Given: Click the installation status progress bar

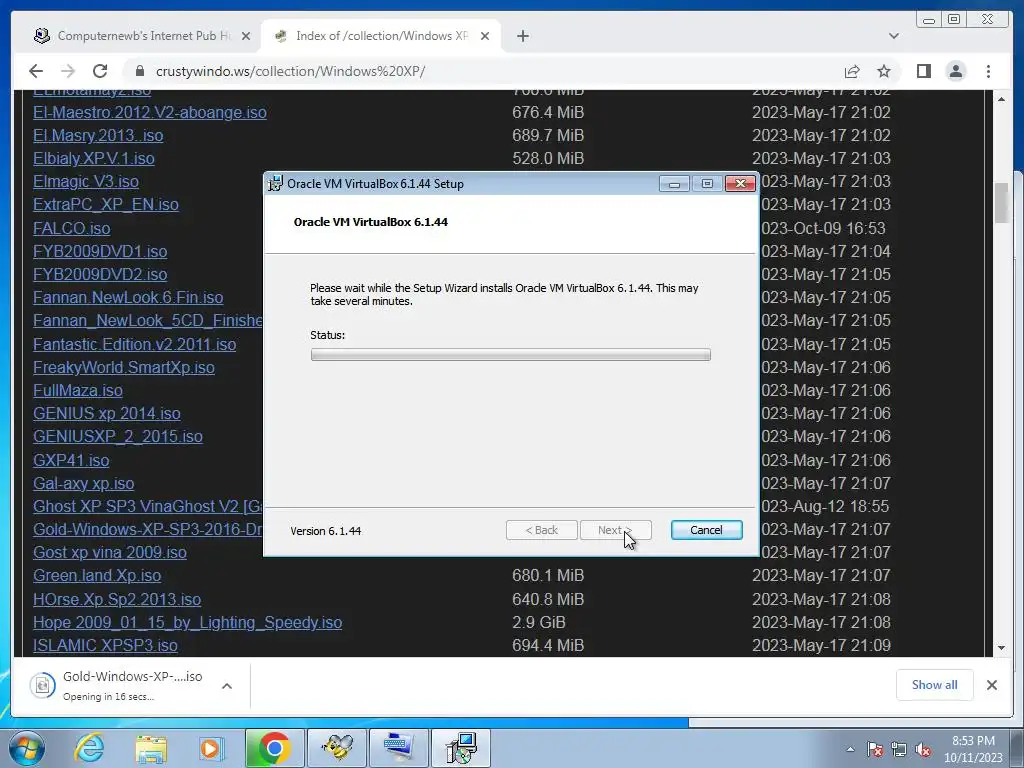Looking at the screenshot, I should point(511,355).
